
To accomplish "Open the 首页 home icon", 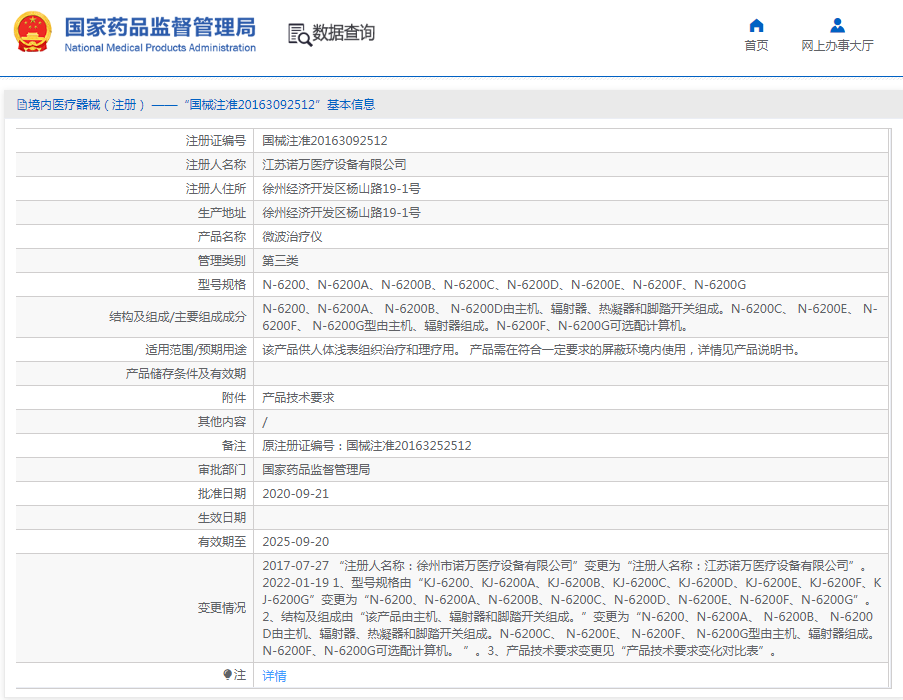I will click(x=755, y=26).
